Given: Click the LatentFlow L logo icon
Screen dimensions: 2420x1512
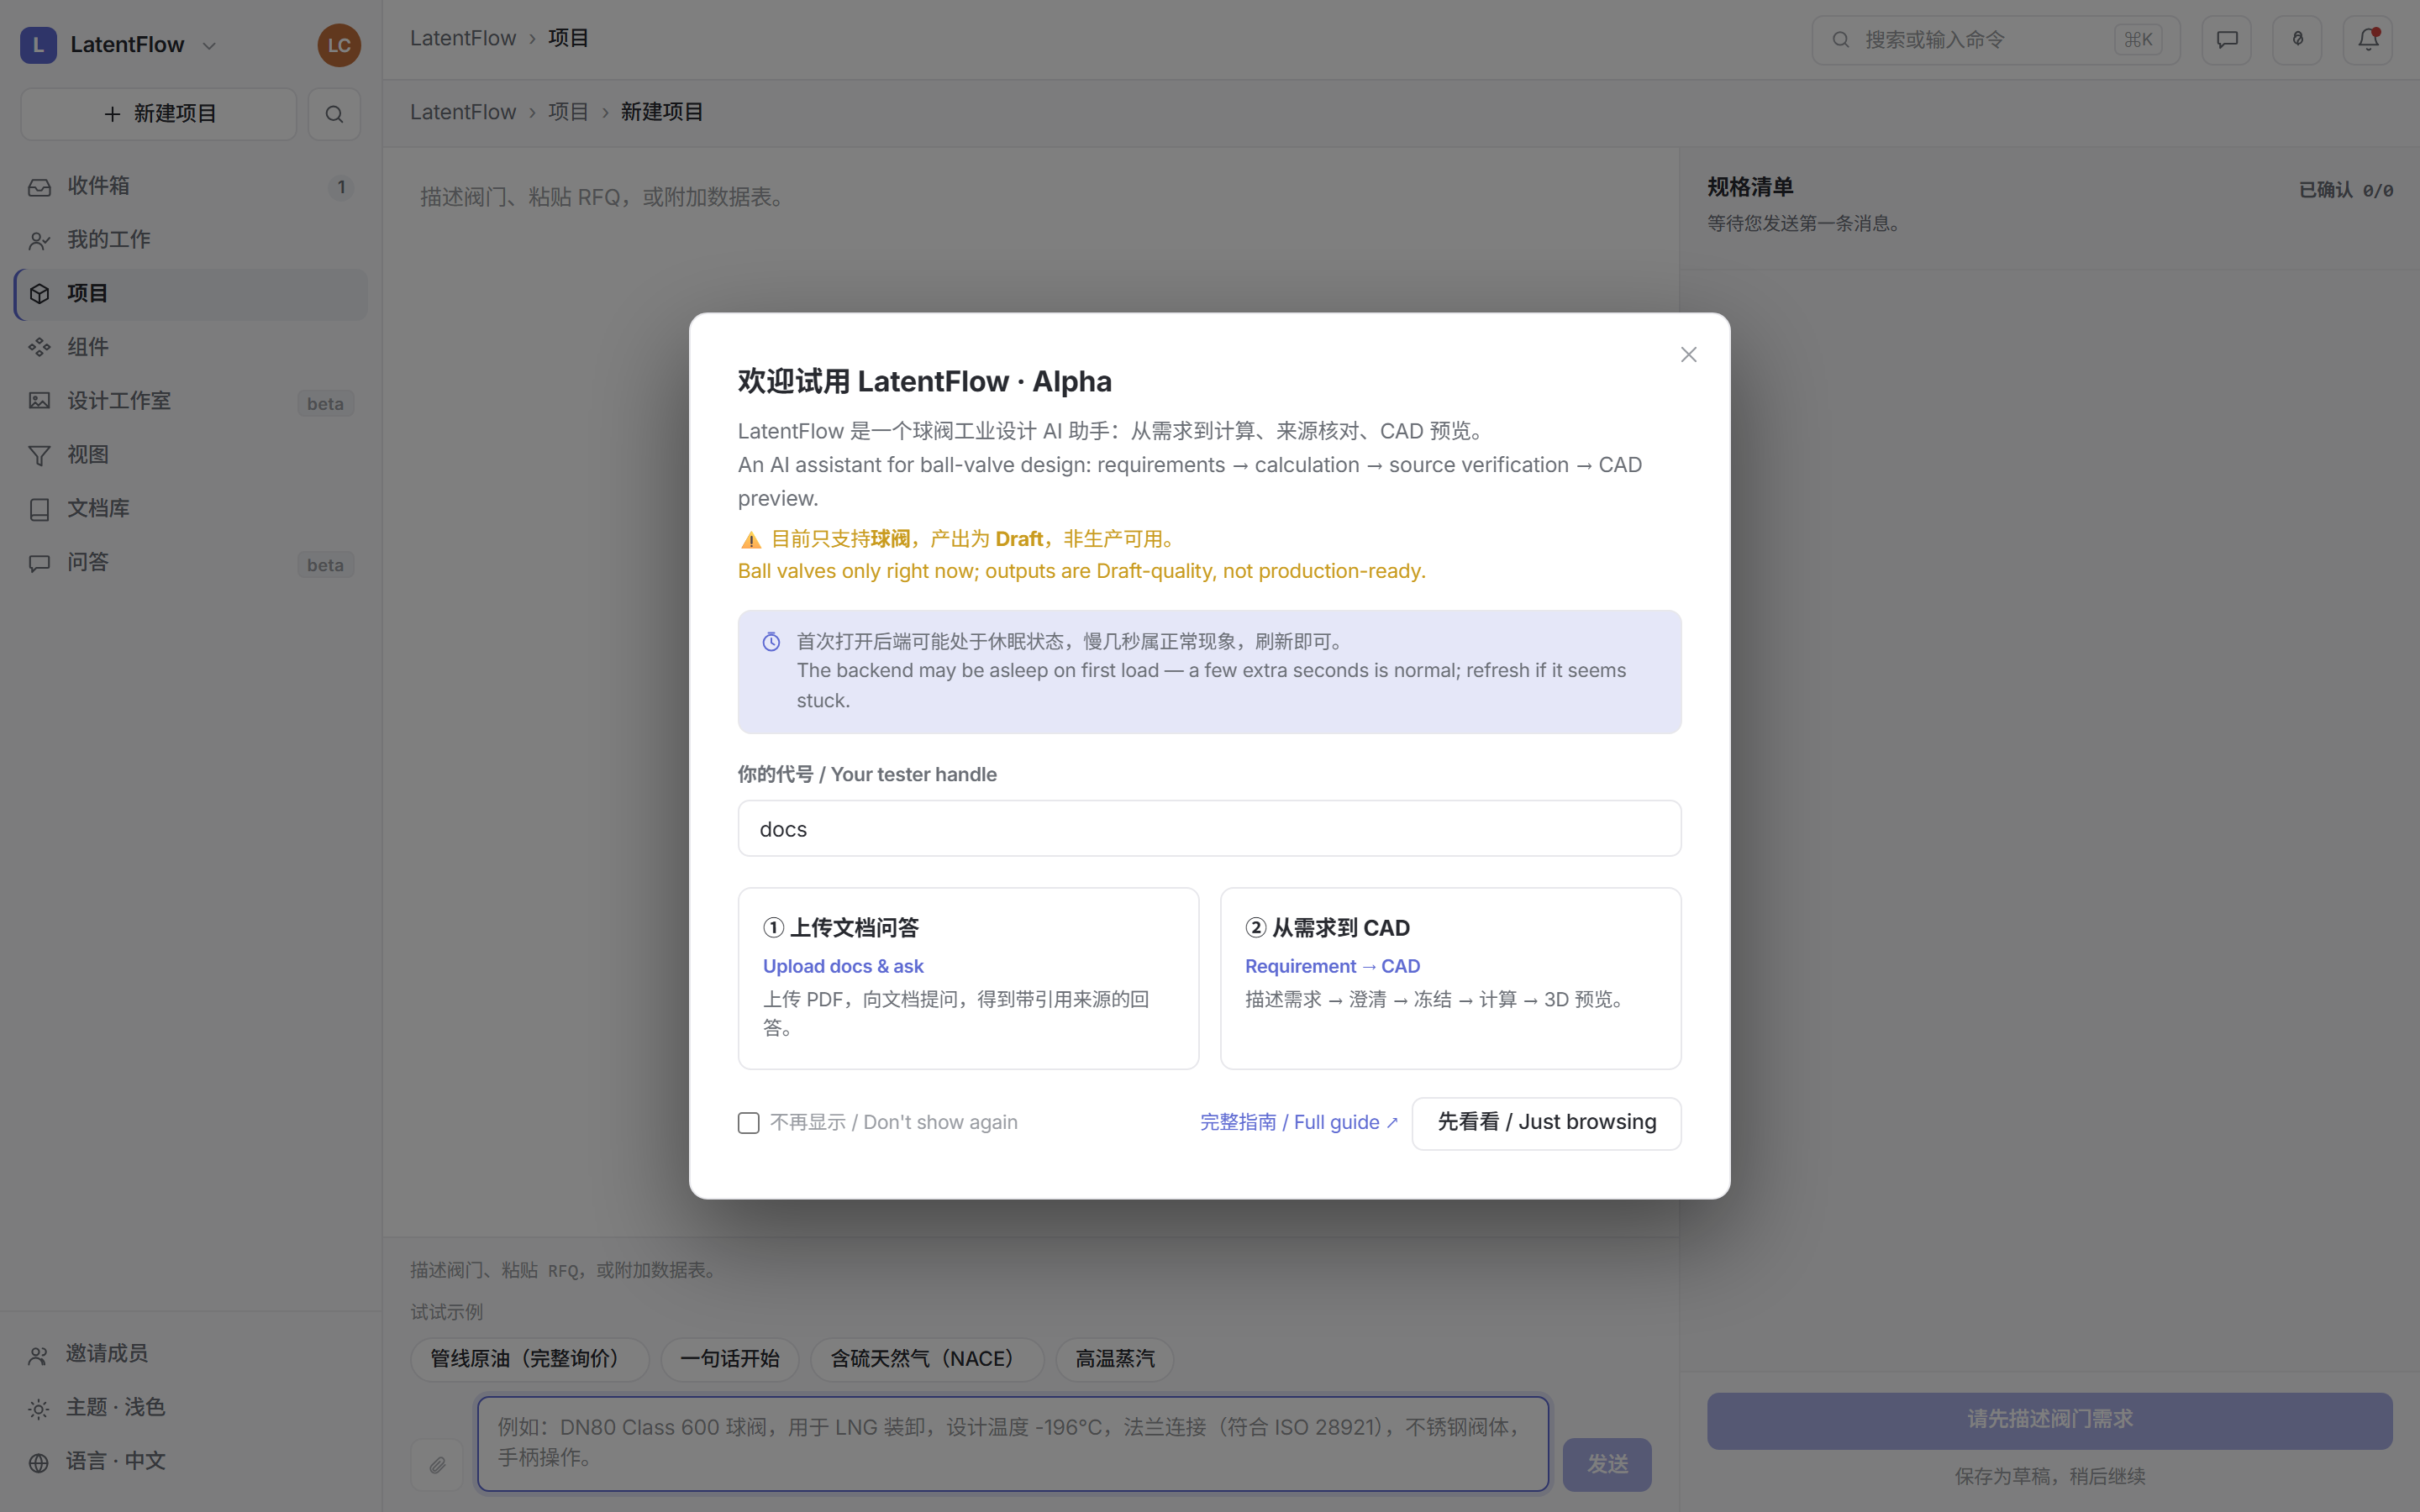Looking at the screenshot, I should 38,45.
